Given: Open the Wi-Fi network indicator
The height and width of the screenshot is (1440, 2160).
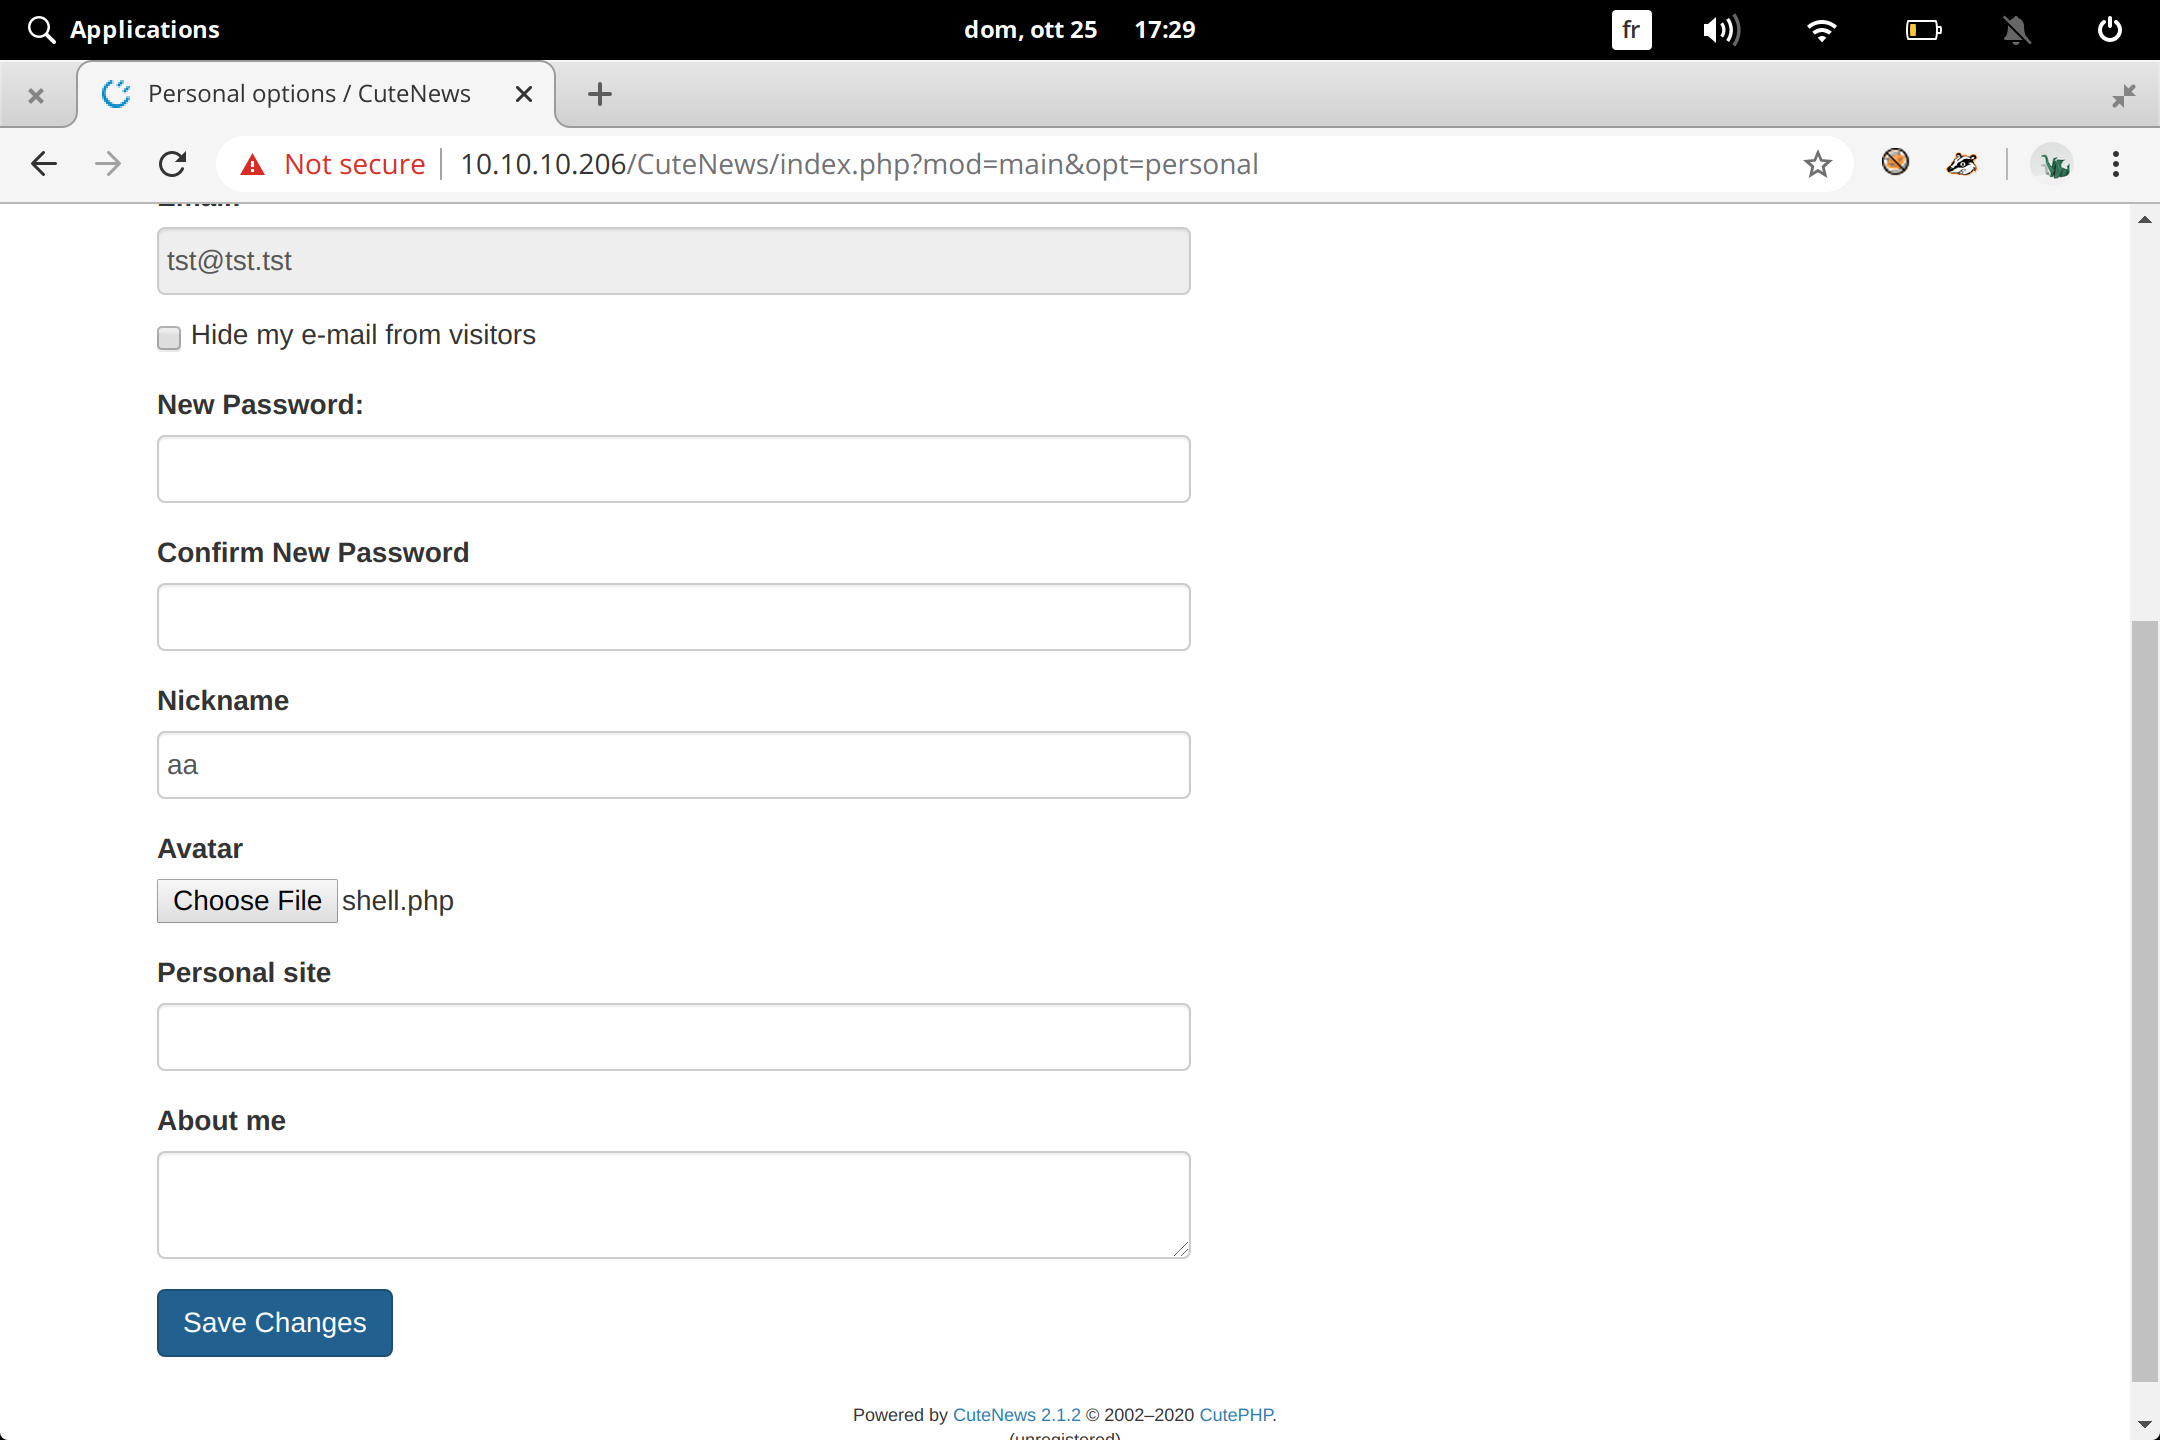Looking at the screenshot, I should tap(1822, 30).
